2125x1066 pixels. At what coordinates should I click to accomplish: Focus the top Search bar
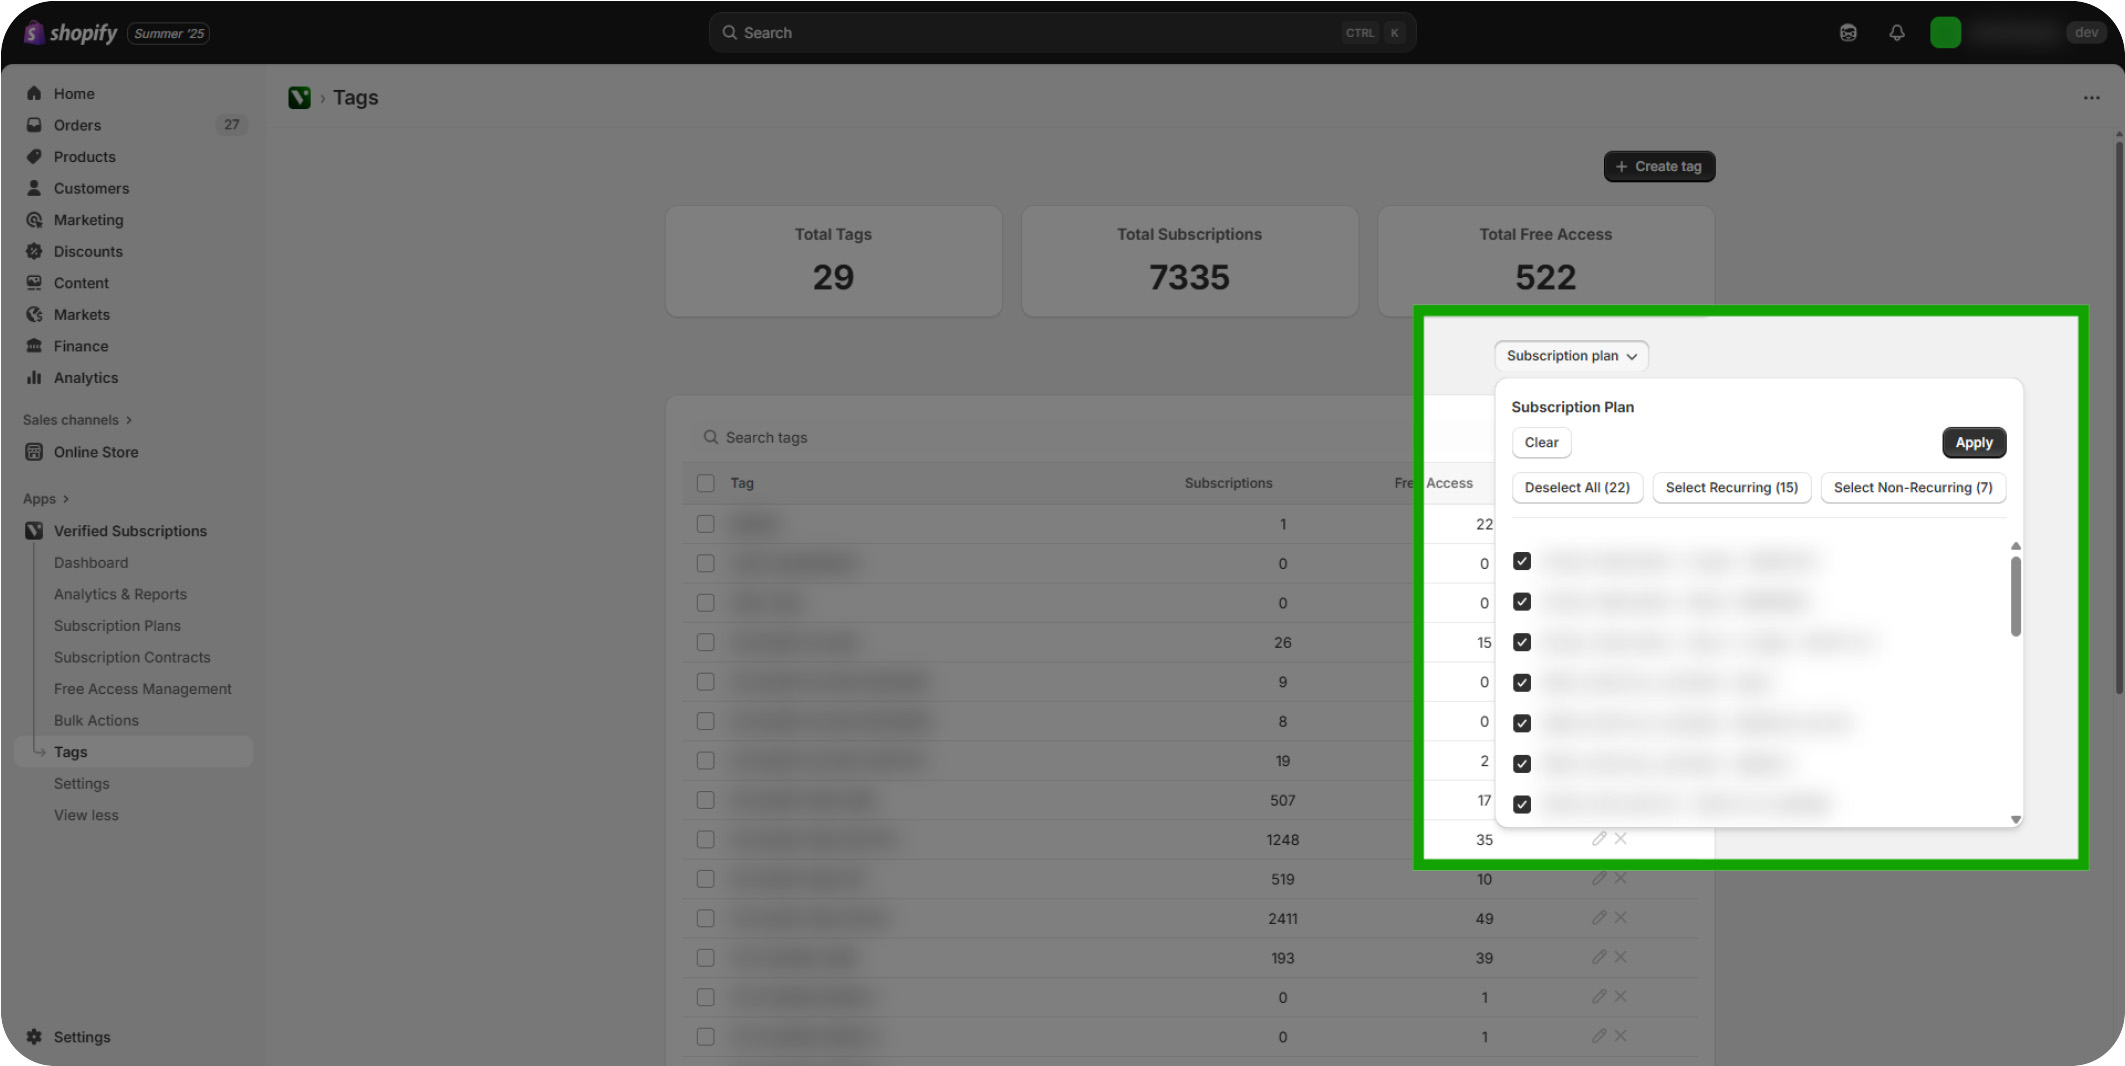1062,33
